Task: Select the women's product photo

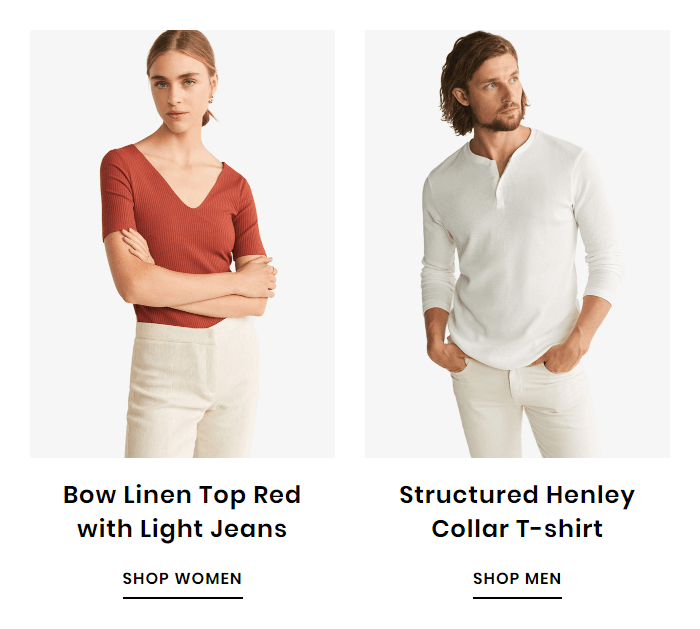Action: click(x=182, y=244)
